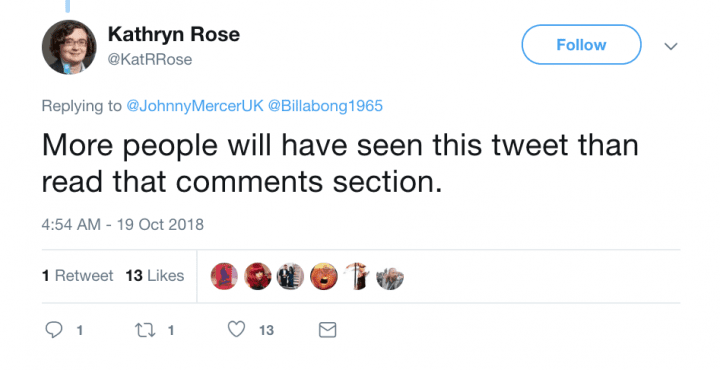Viewport: 720px width, 370px height.
Task: Click the @KatRRose handle
Action: [150, 59]
